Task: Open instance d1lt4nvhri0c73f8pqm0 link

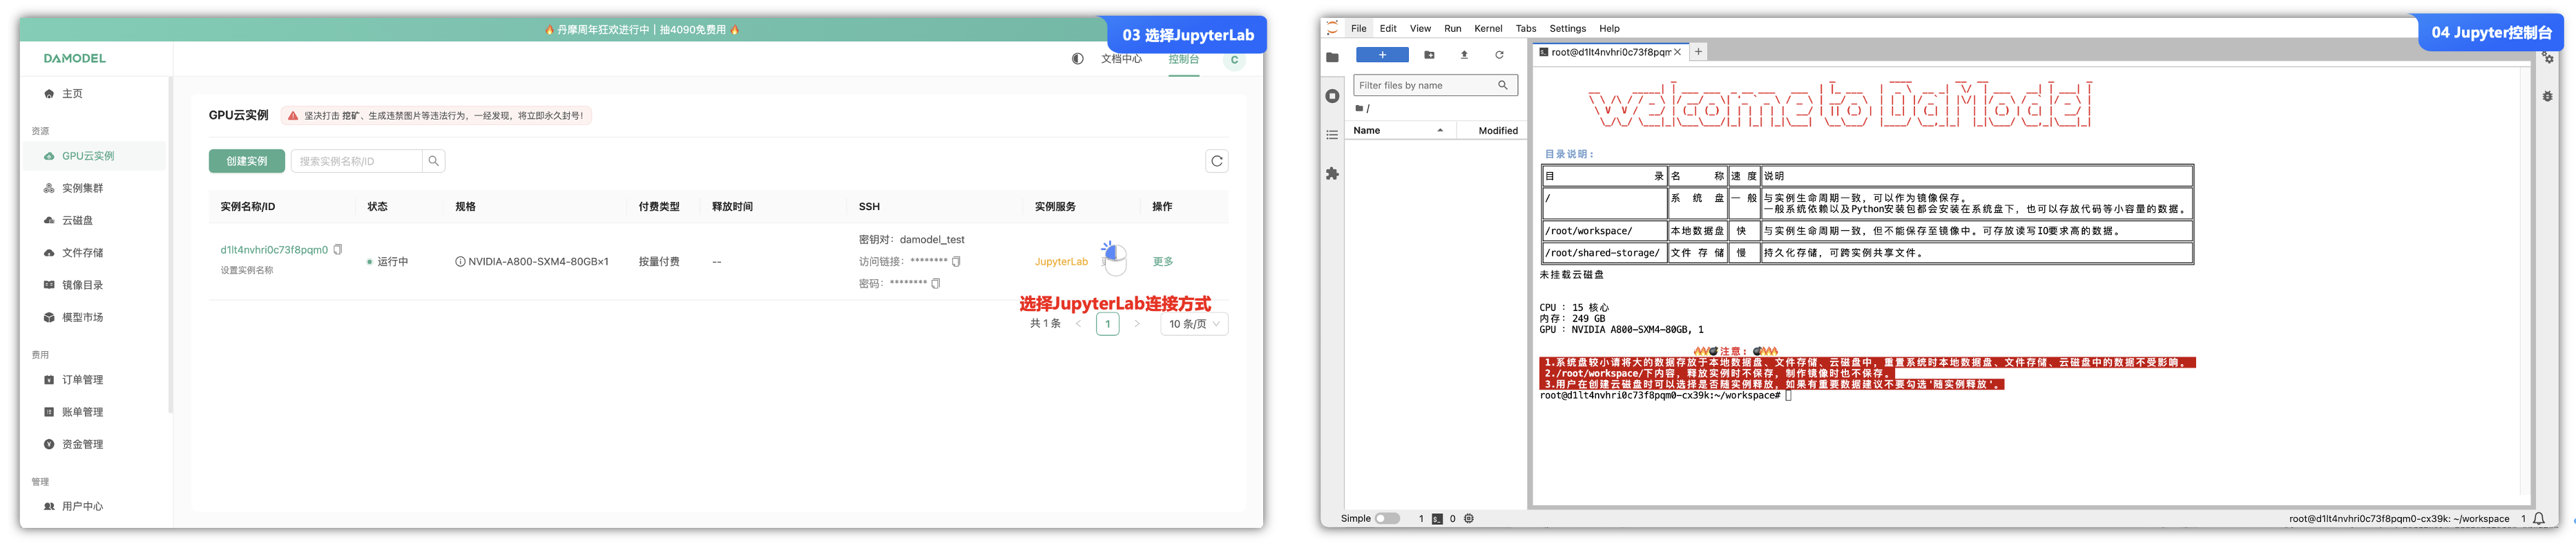Action: click(x=274, y=250)
